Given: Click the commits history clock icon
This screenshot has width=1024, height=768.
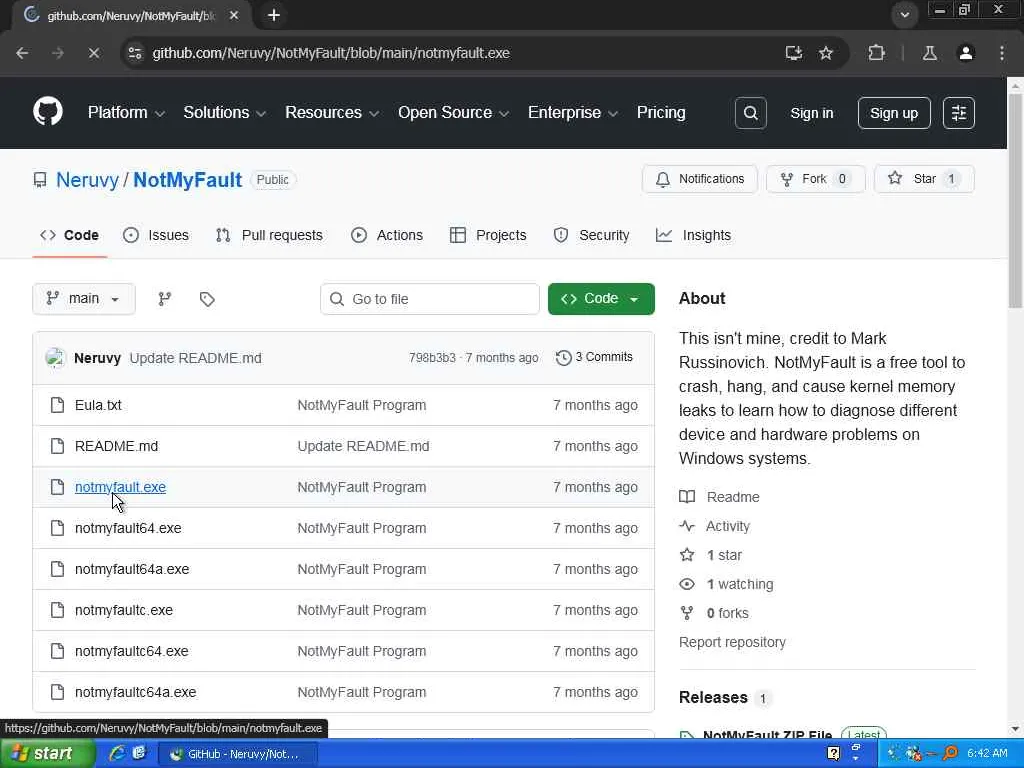Looking at the screenshot, I should [563, 358].
